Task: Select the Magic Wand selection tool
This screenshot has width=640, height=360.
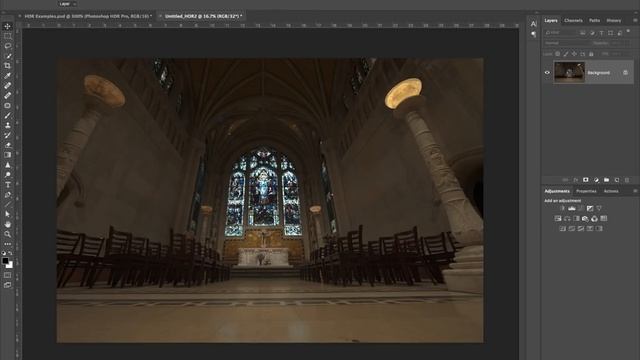Action: pos(7,56)
